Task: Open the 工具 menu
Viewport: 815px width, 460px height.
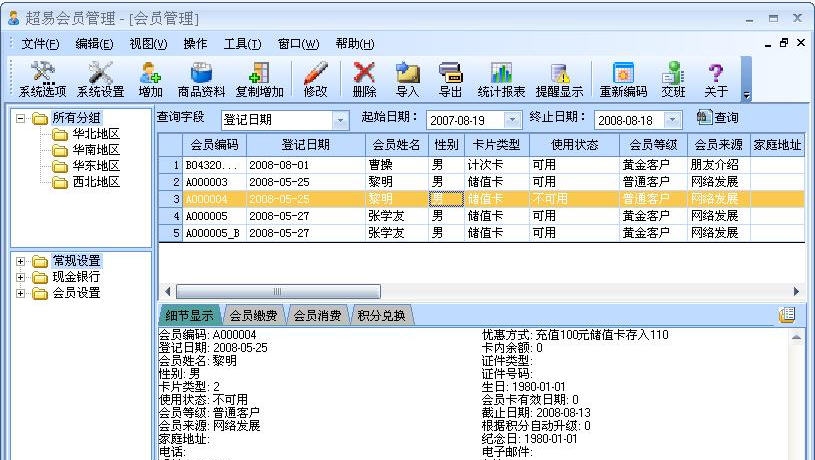Action: (242, 44)
